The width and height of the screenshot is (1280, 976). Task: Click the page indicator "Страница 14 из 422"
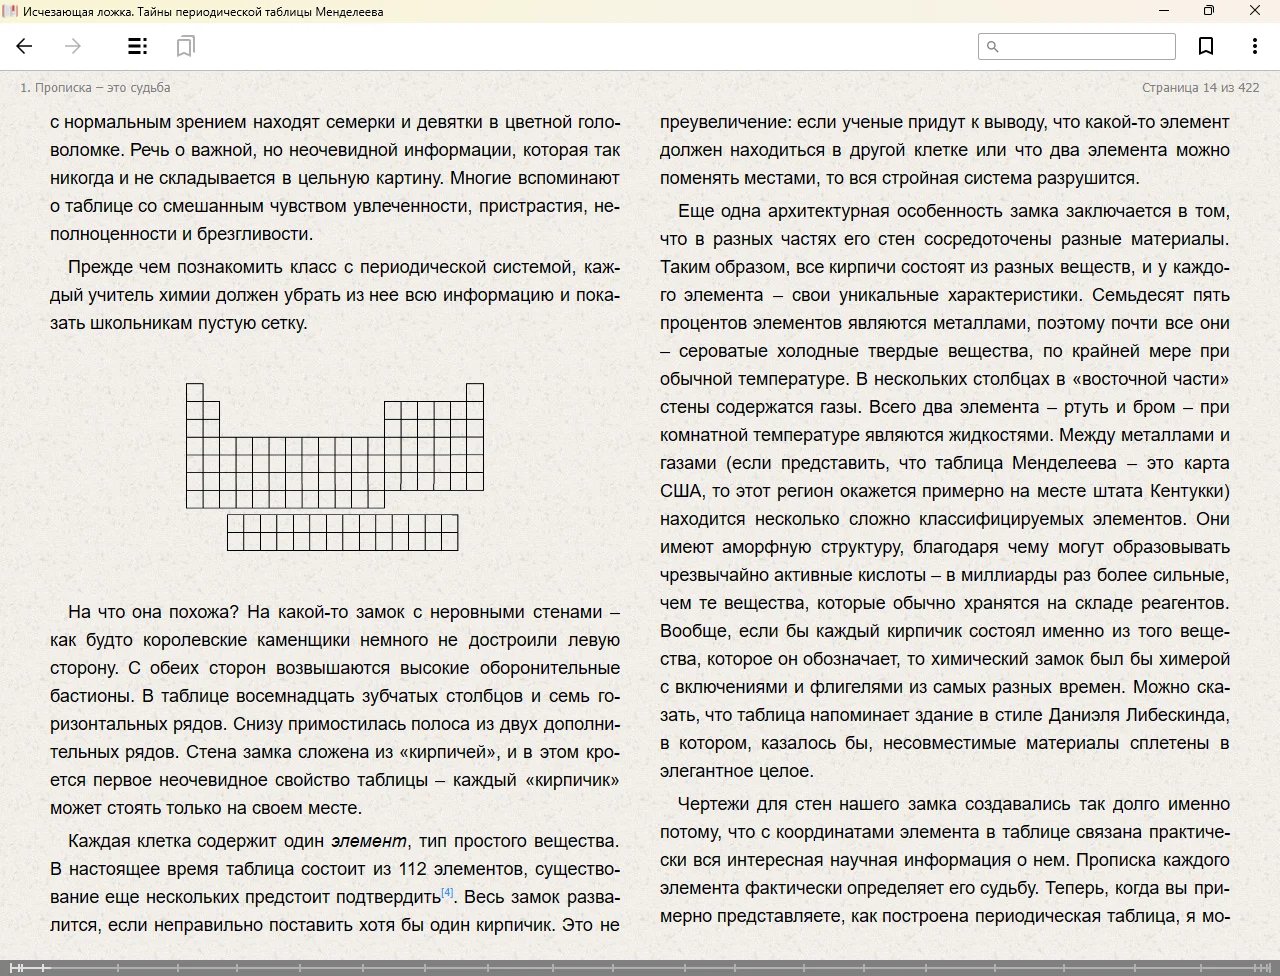click(x=1200, y=87)
